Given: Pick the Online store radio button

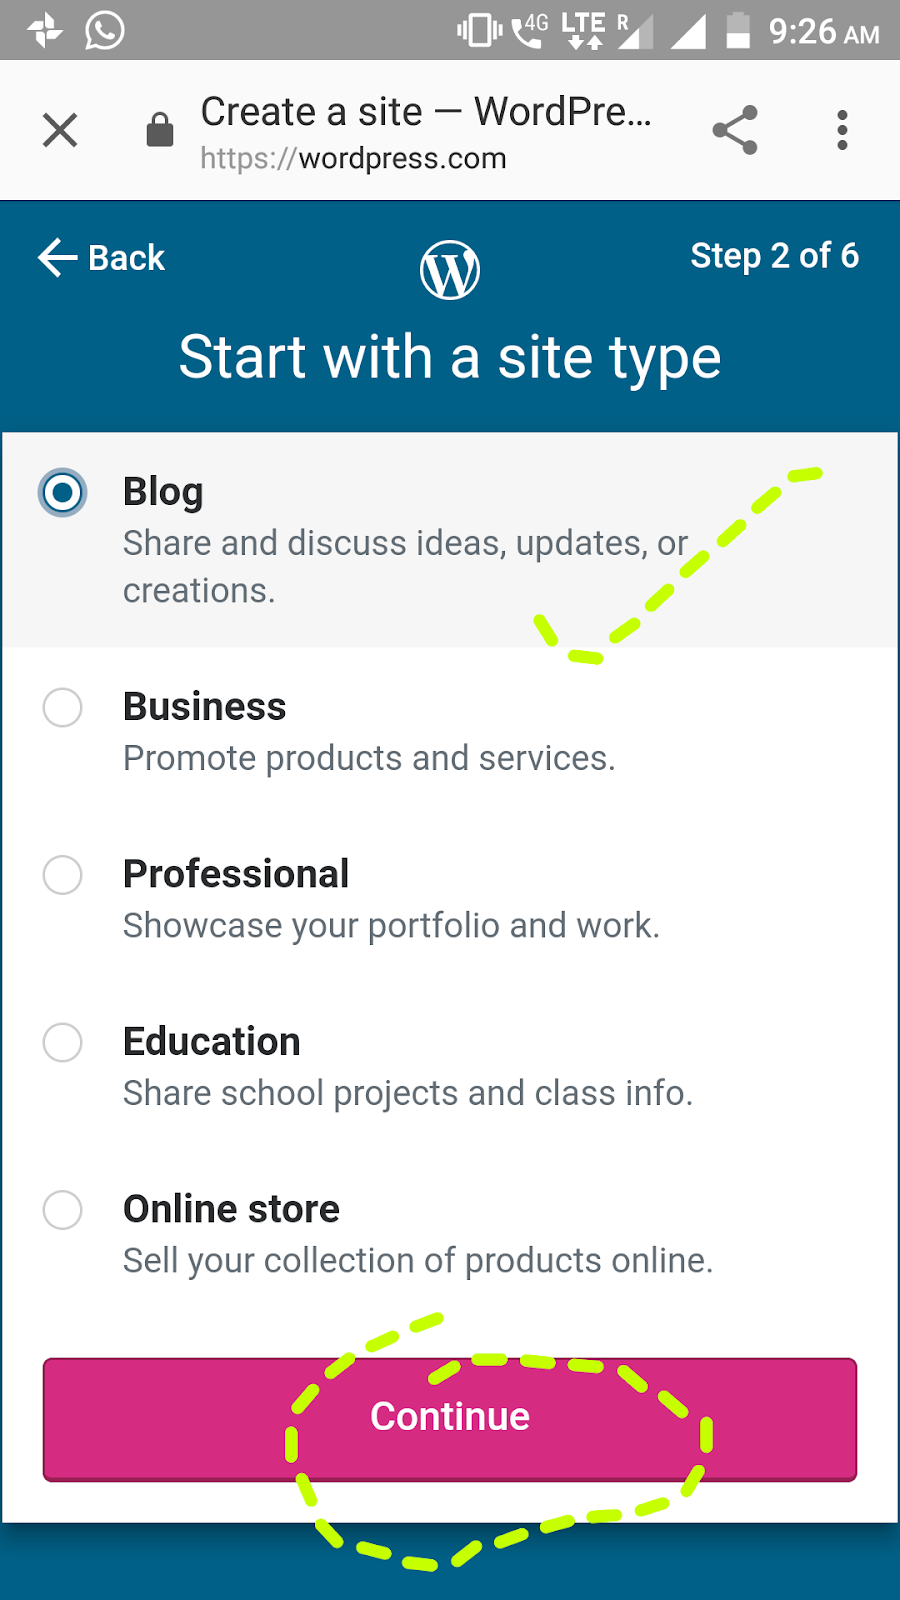Looking at the screenshot, I should [62, 1210].
